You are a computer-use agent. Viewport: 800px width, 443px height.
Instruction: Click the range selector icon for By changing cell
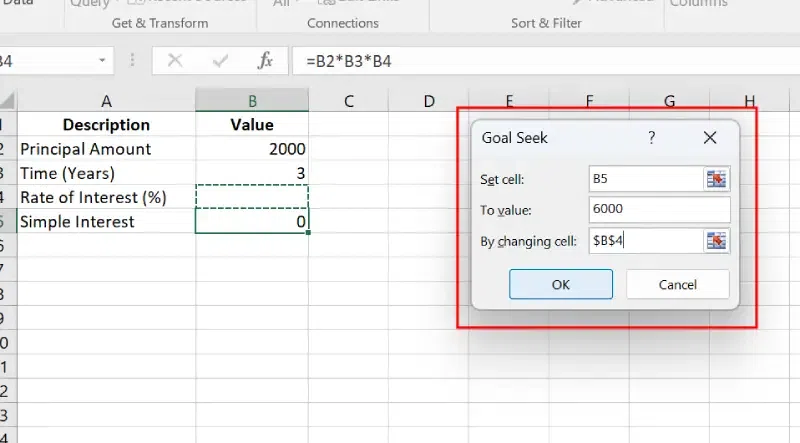716,241
